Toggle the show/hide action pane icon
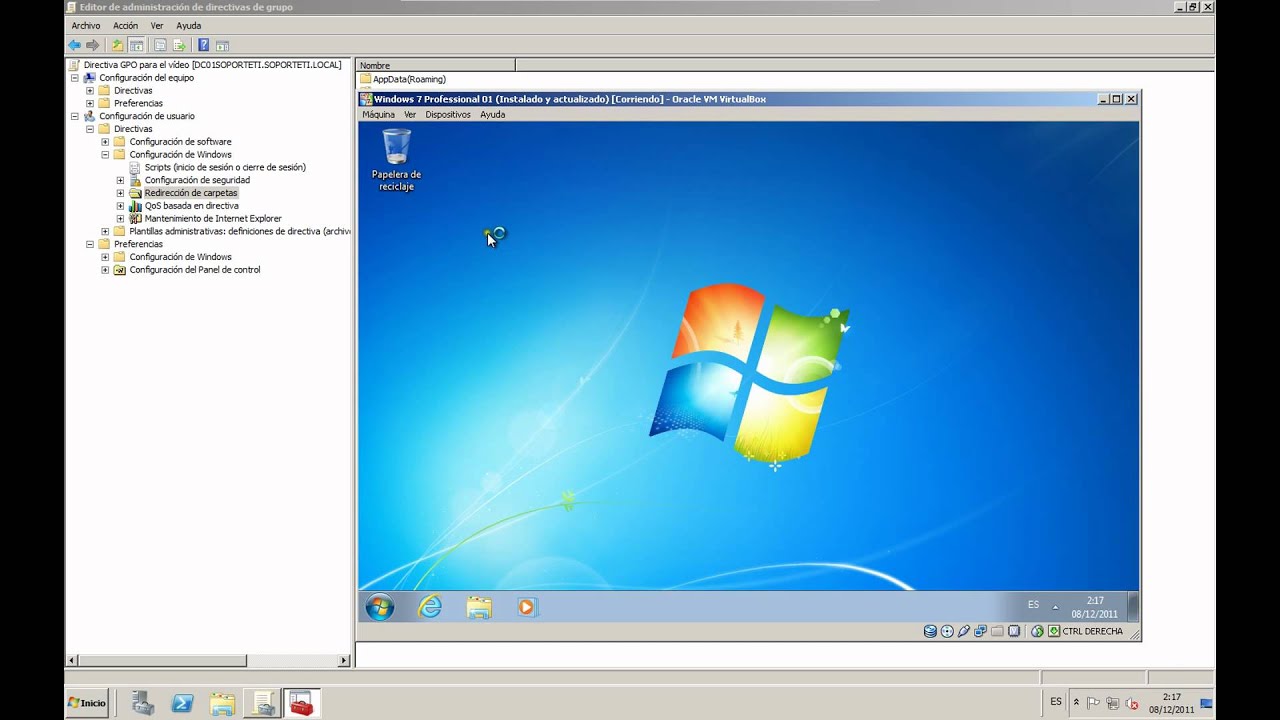 [222, 45]
